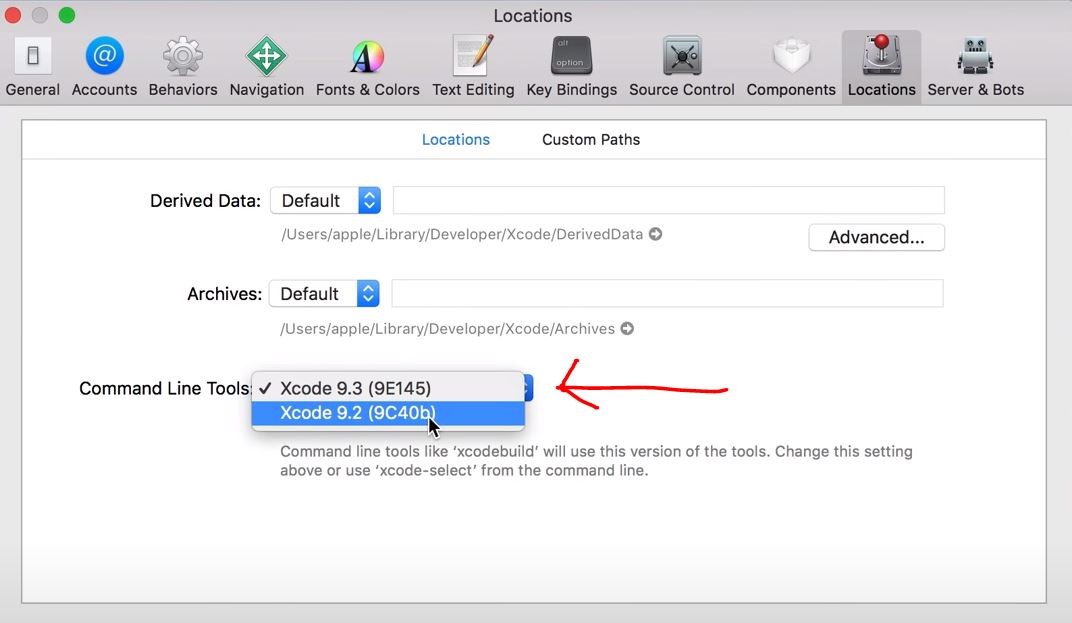
Task: Open the Archives folder path arrow
Action: click(x=627, y=328)
